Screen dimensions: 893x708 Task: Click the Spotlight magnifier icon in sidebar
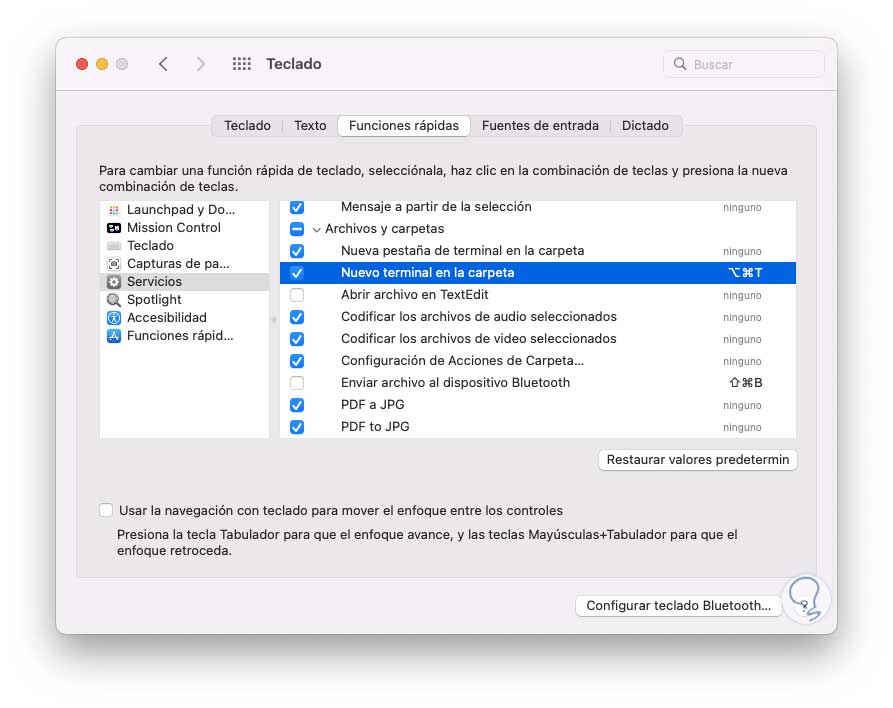(x=114, y=300)
